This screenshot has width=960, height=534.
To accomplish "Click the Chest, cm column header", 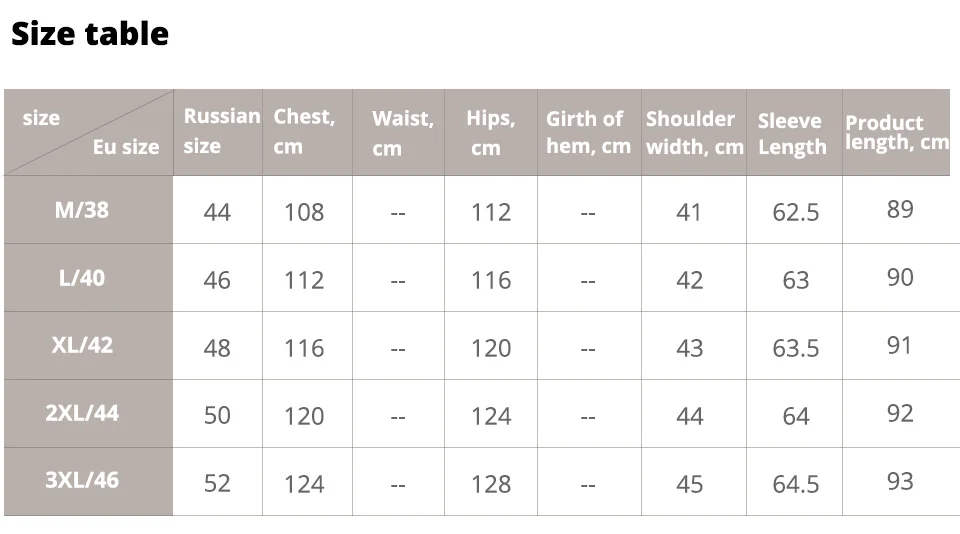I will [304, 131].
